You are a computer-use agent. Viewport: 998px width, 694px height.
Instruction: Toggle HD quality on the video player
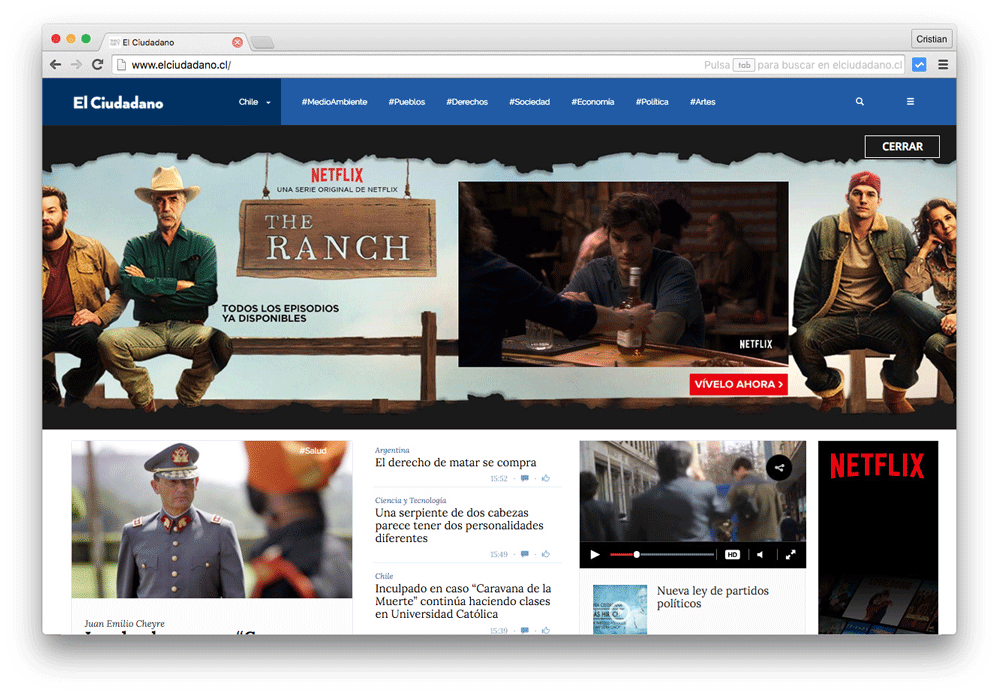732,555
